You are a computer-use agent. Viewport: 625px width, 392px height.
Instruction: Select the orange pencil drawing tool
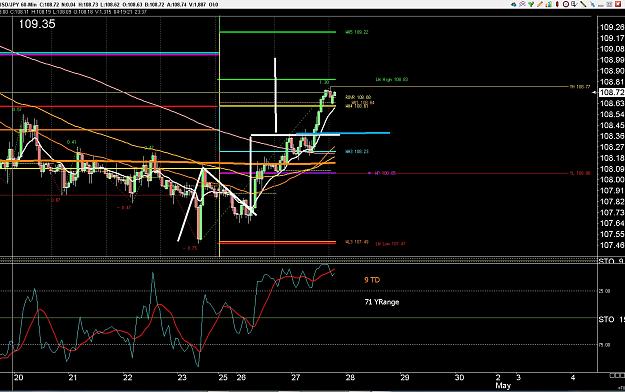540,4
